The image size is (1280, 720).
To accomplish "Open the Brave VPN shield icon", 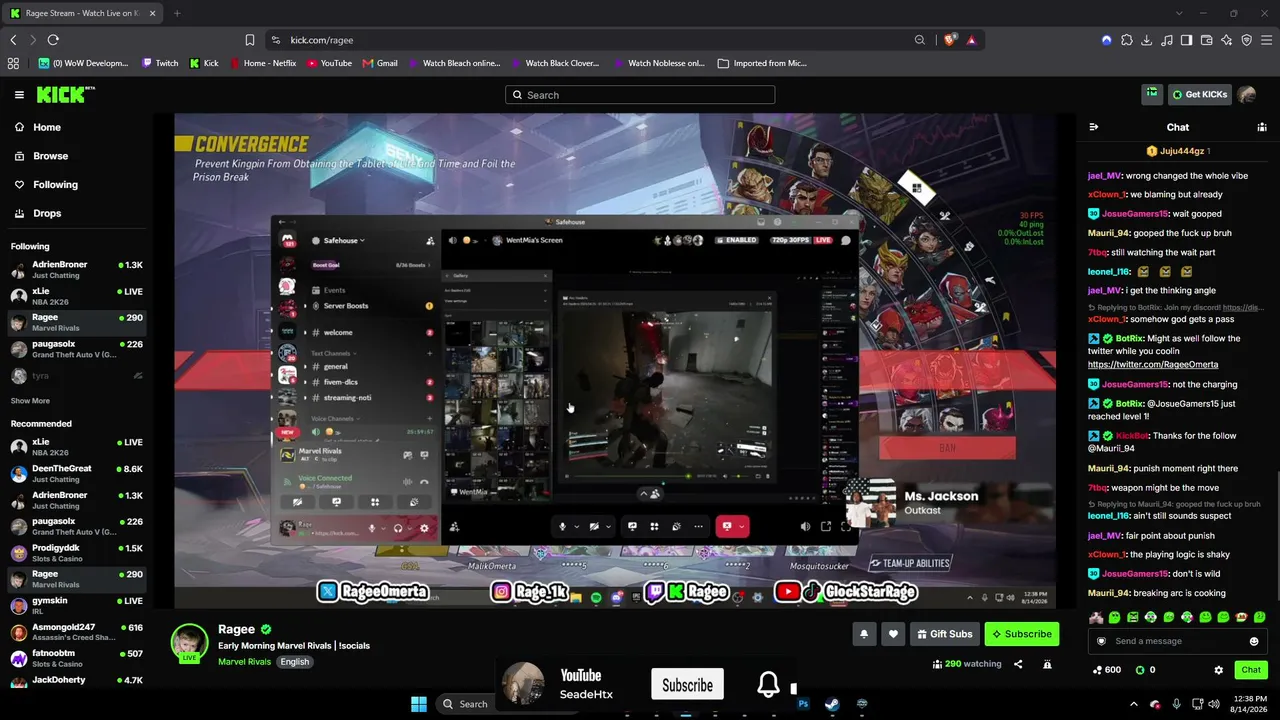I will pos(1247,40).
